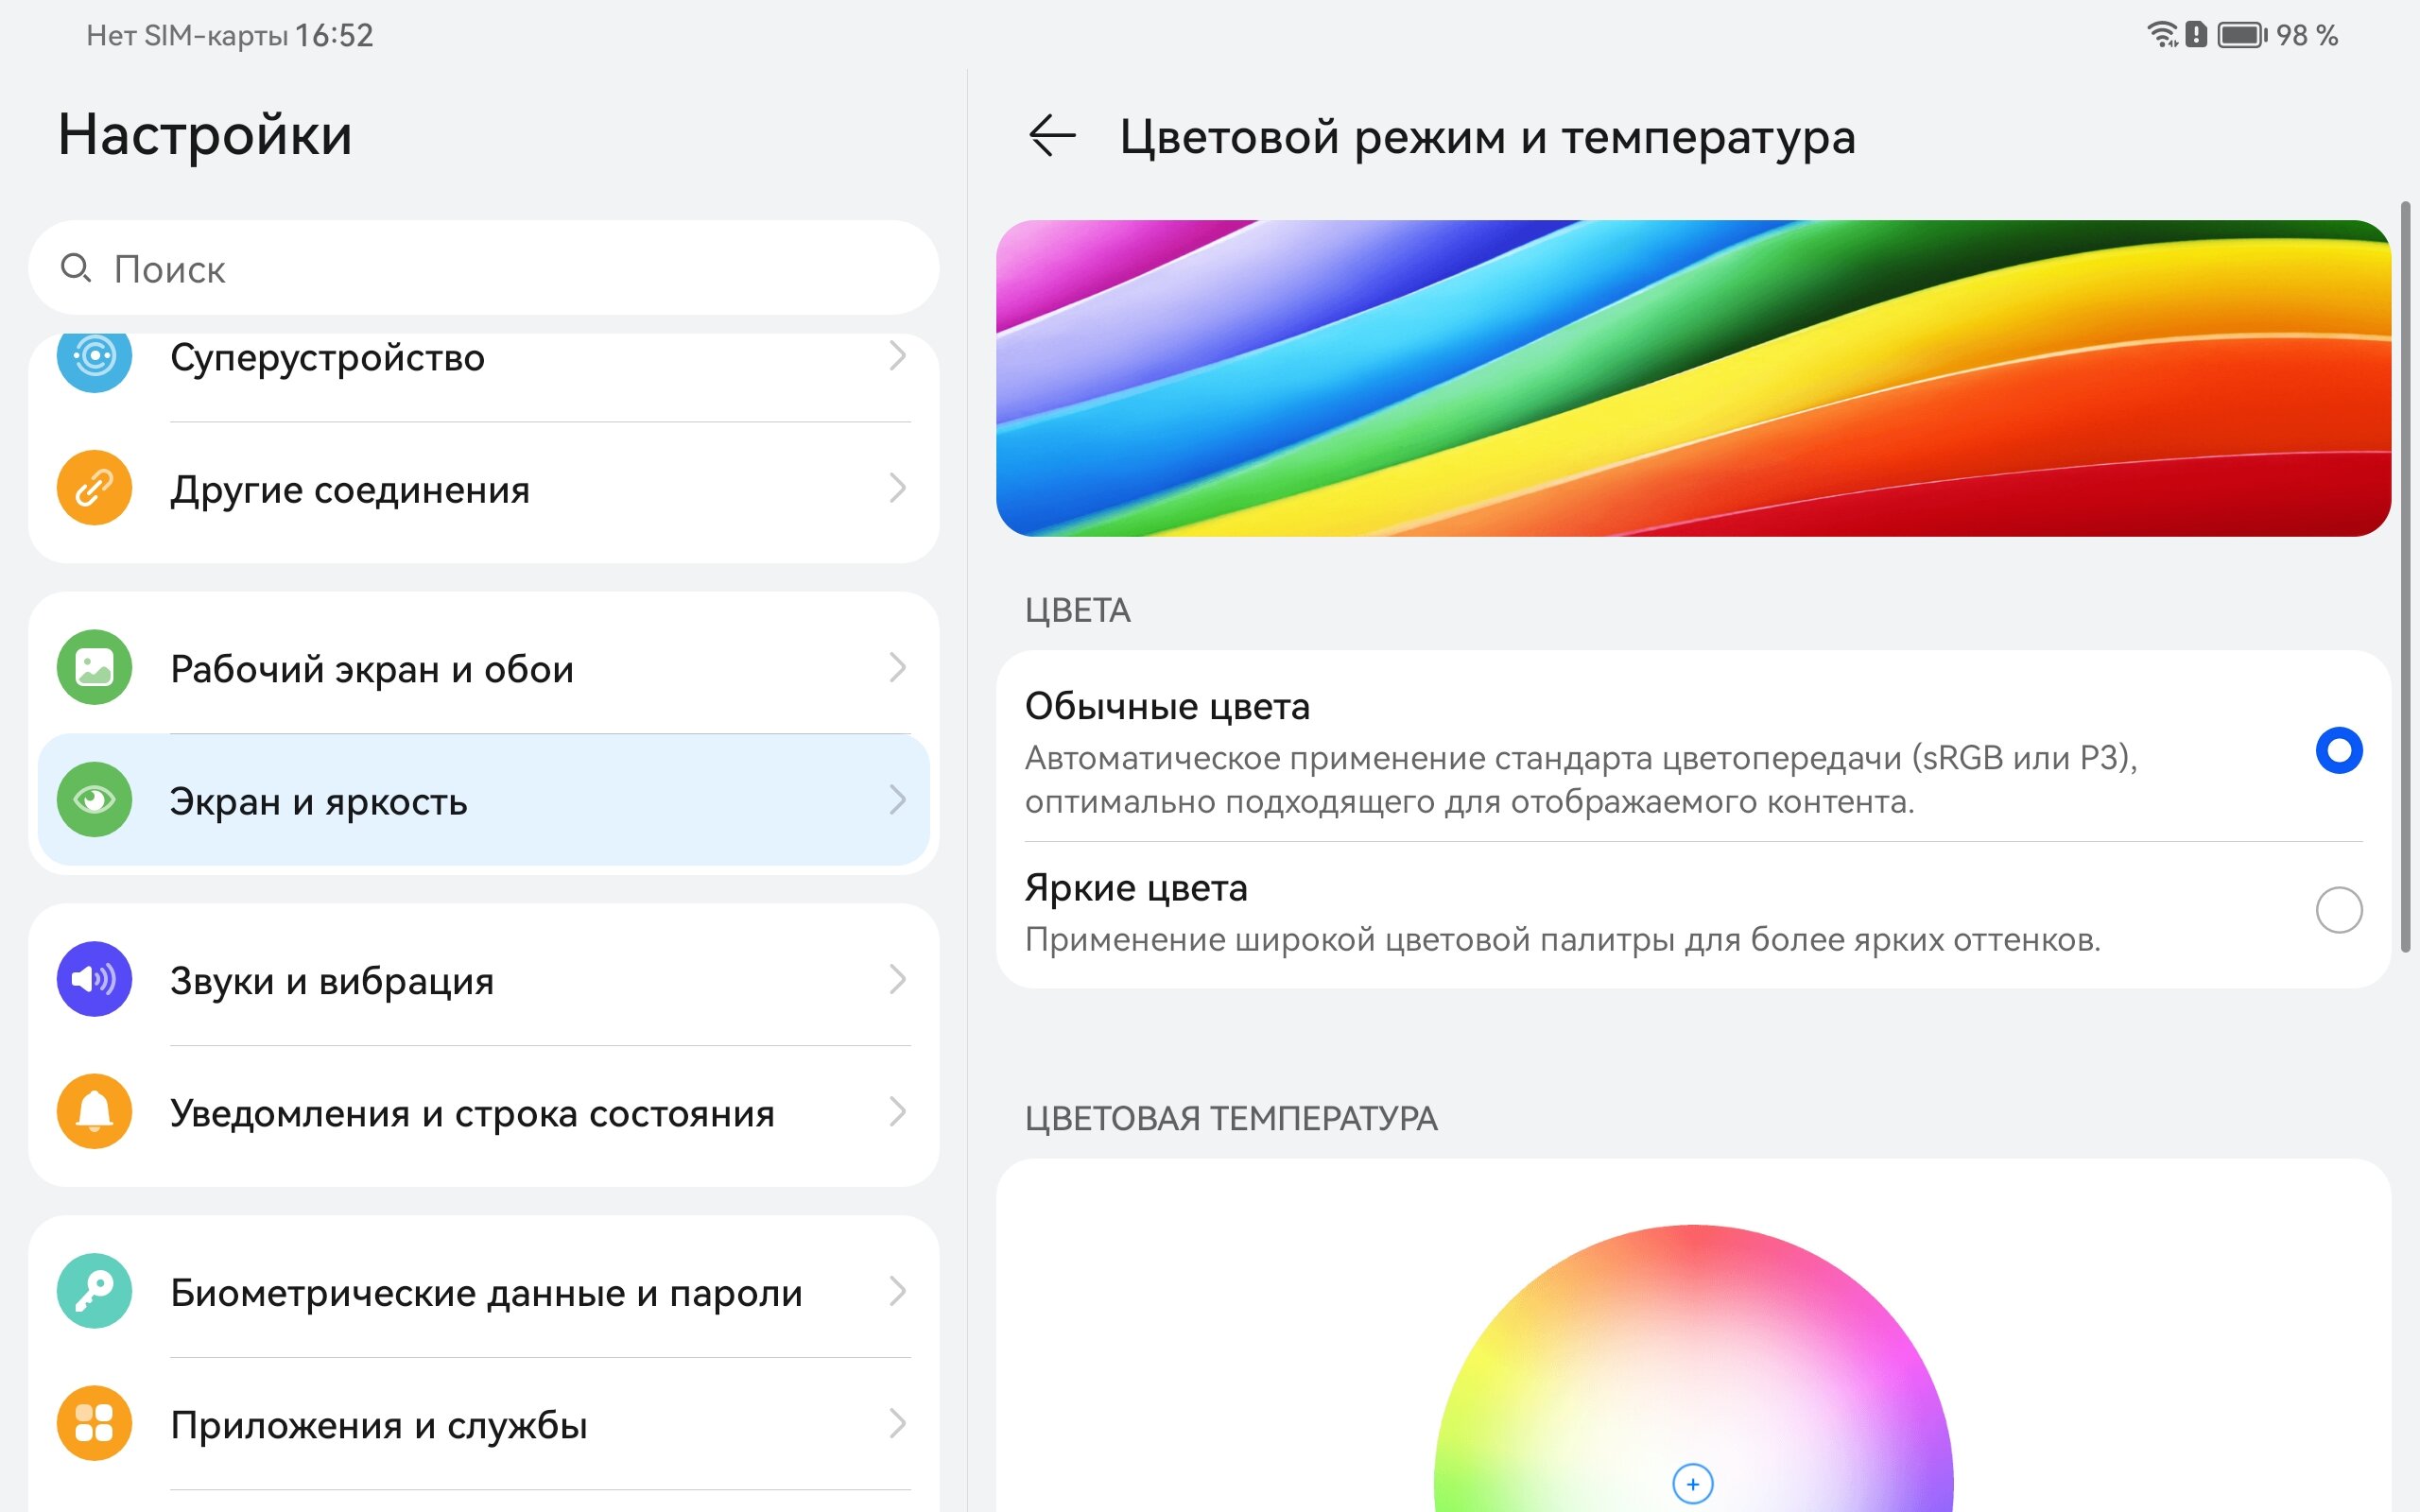Select Экран и яркость item
Image resolution: width=2420 pixels, height=1512 pixels.
484,799
